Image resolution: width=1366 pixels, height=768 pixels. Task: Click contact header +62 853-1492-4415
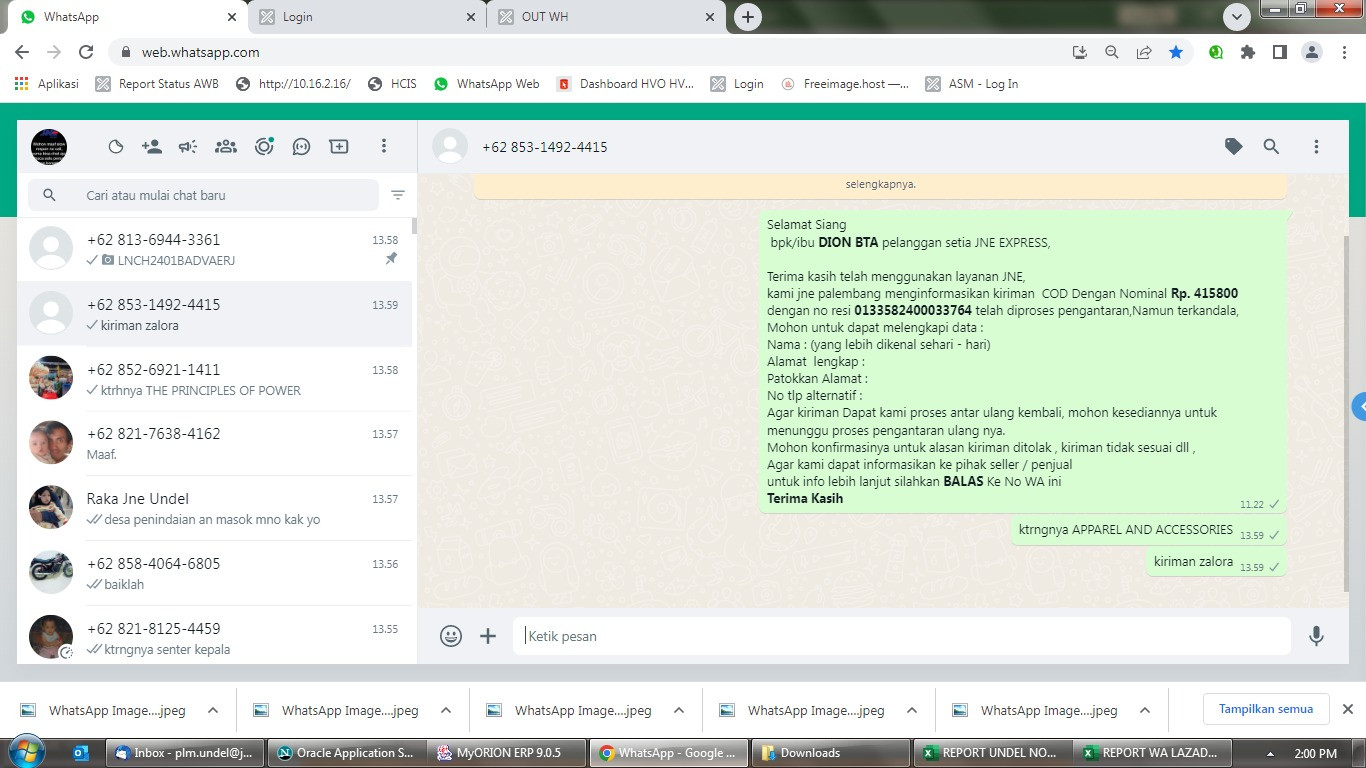coord(545,147)
